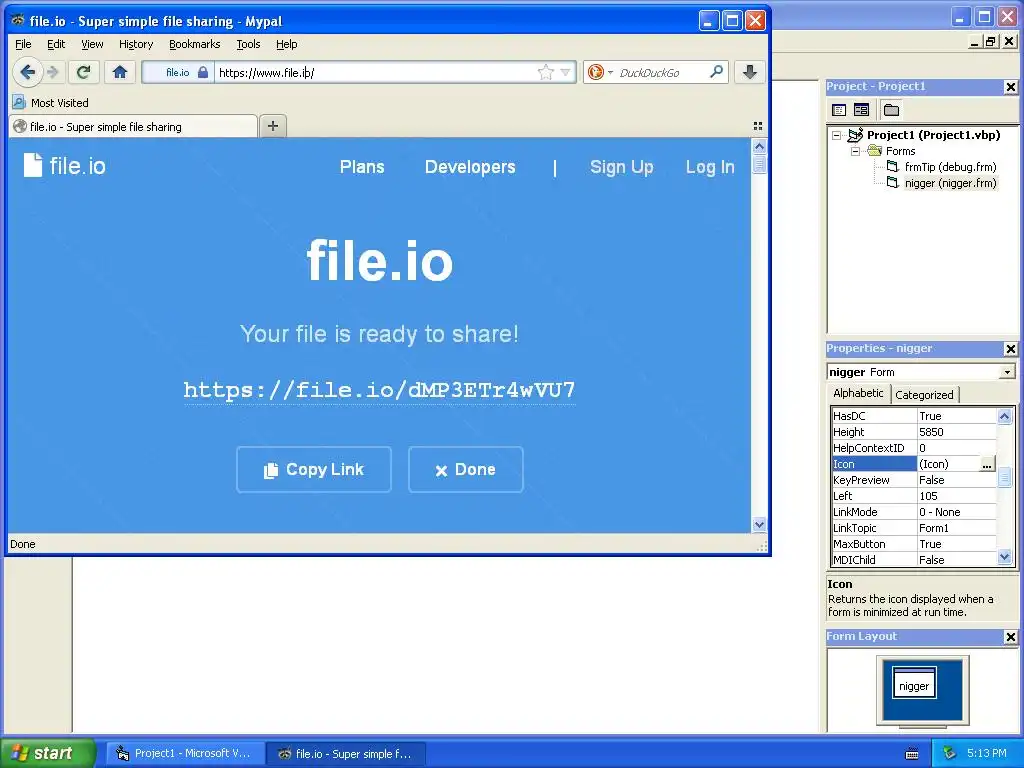
Task: Open the browser Home page button
Action: (120, 72)
